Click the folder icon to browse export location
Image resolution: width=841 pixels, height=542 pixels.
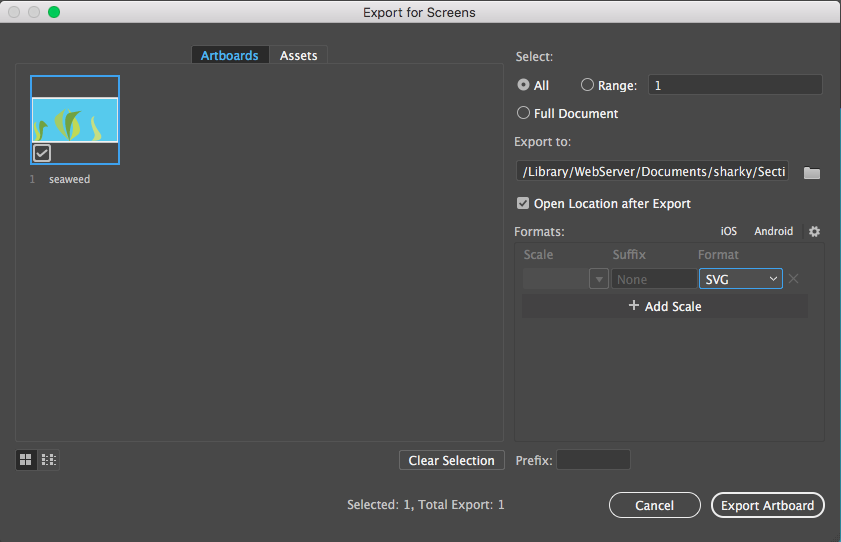(812, 173)
